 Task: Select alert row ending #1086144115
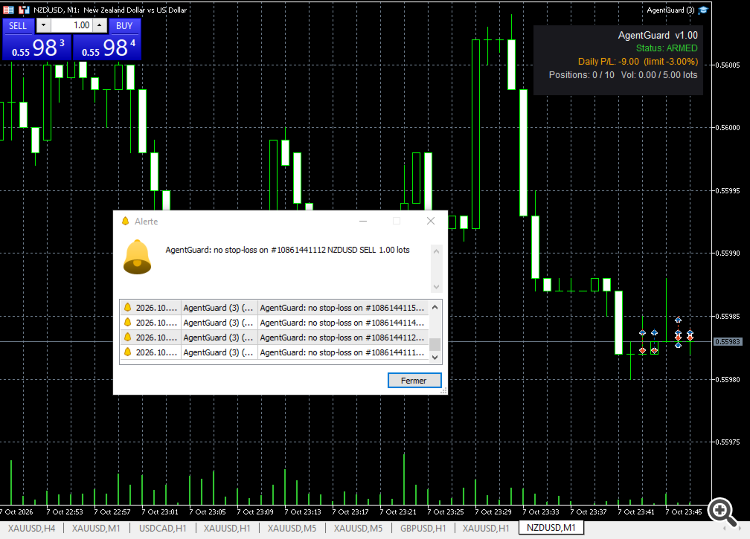275,308
